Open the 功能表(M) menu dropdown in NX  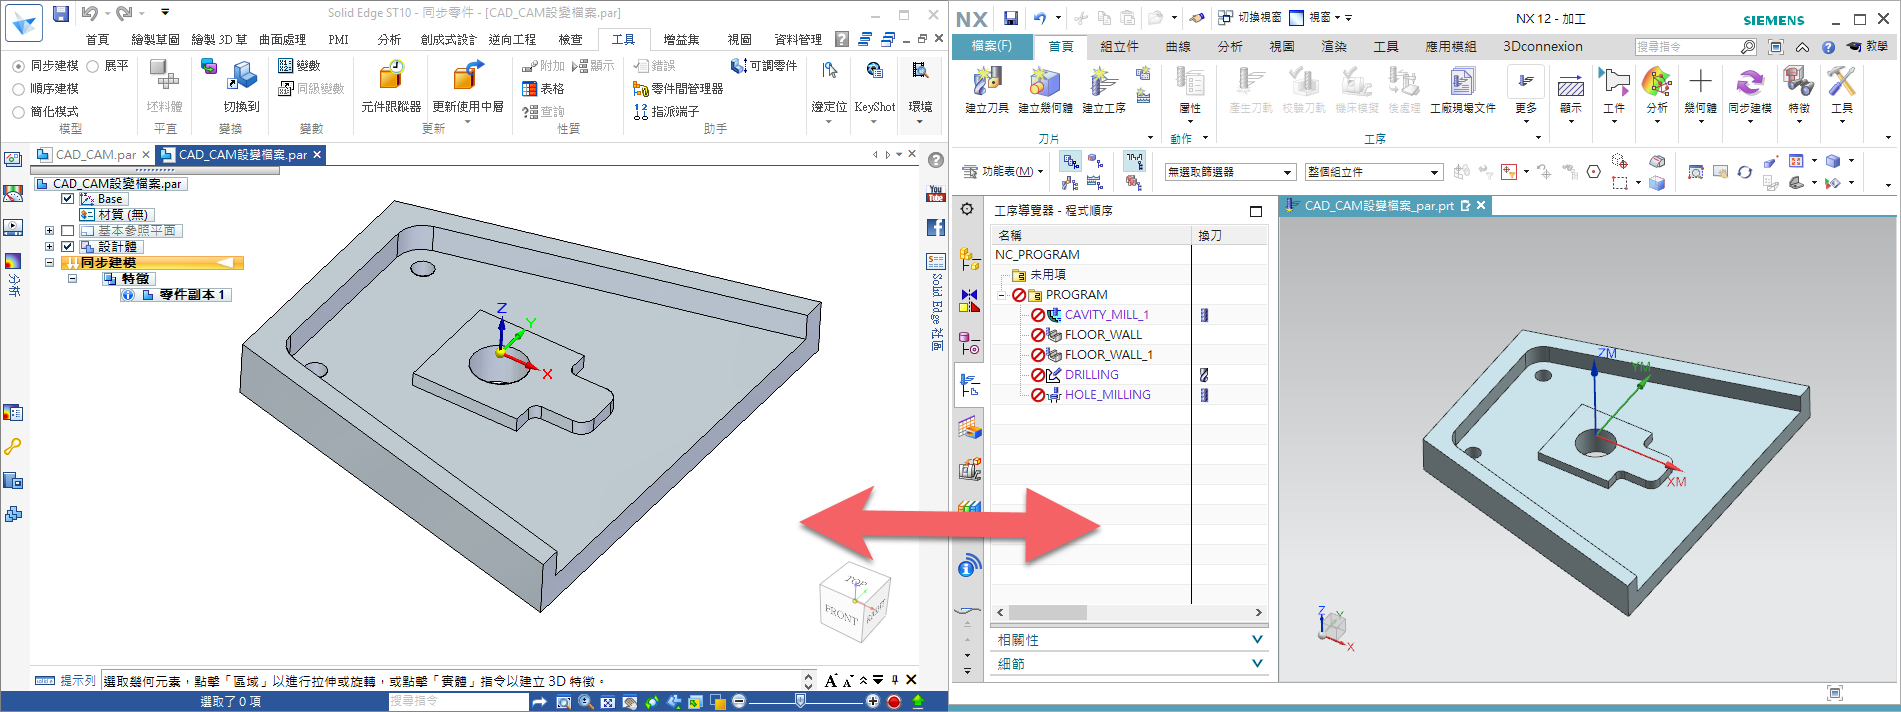coord(1003,172)
